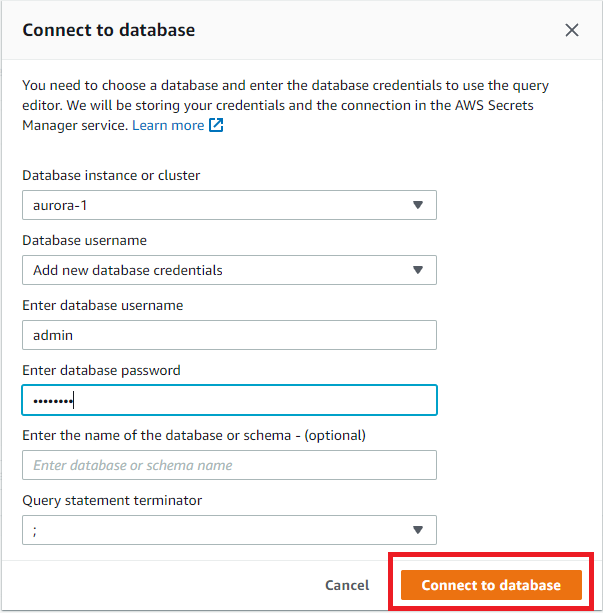The height and width of the screenshot is (613, 603).
Task: Click the arrow on the aurora-1 dropdown
Action: click(418, 205)
